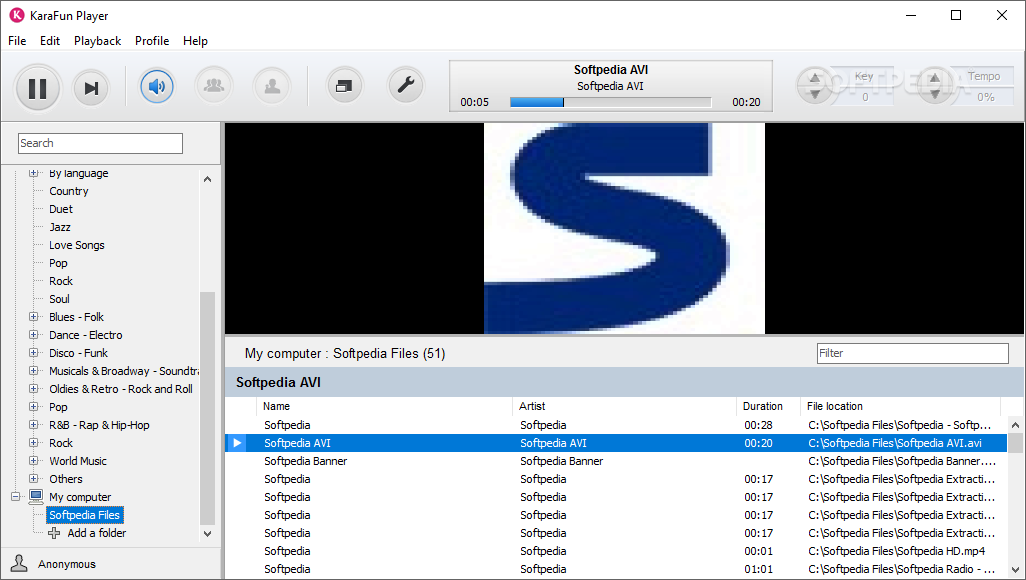
Task: Select Love Songs in the tree
Action: click(x=77, y=245)
